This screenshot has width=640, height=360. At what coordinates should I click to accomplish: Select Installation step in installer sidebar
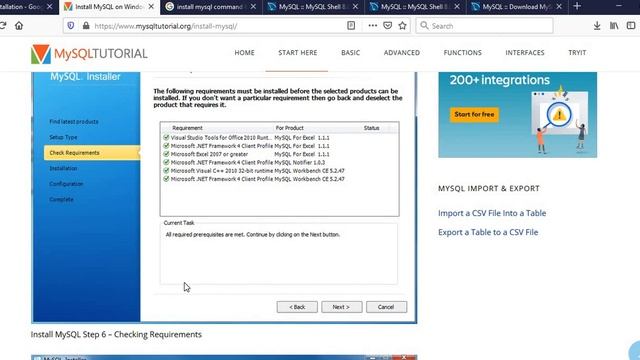click(63, 168)
